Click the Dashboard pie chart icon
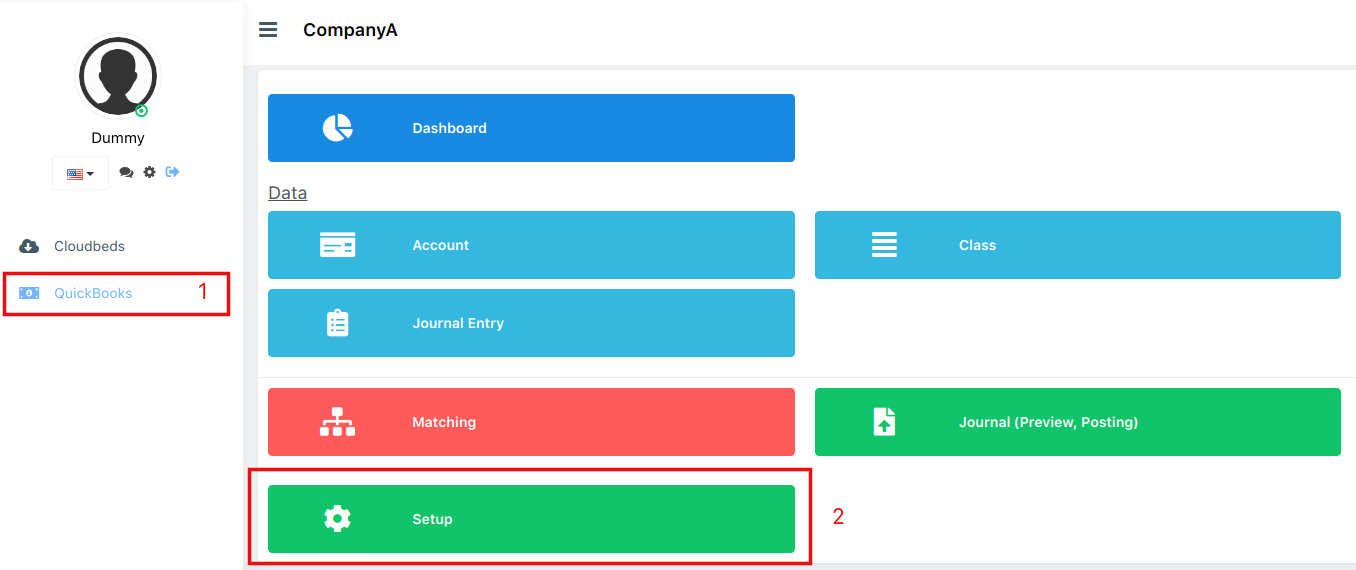 338,128
